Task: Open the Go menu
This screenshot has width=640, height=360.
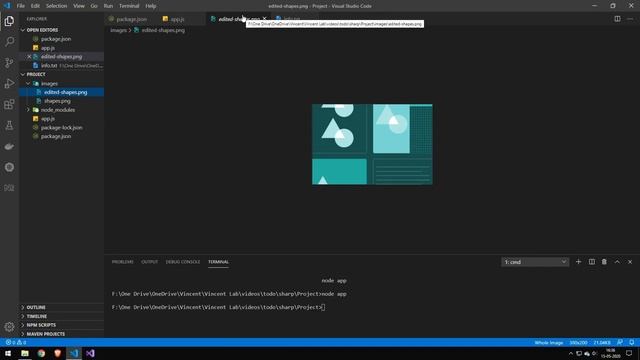Action: (x=94, y=6)
